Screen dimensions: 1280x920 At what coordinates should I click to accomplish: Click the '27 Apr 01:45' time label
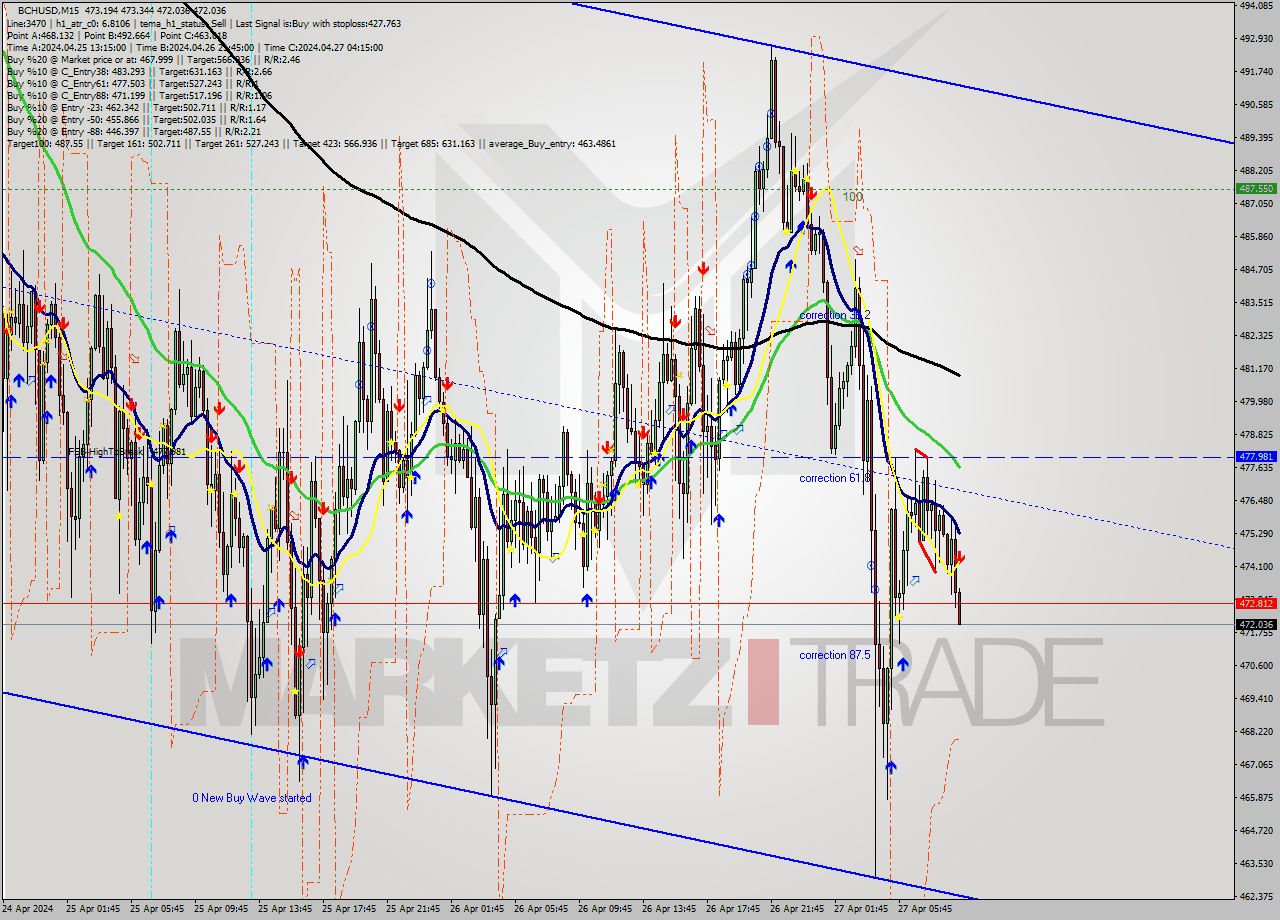[x=862, y=910]
